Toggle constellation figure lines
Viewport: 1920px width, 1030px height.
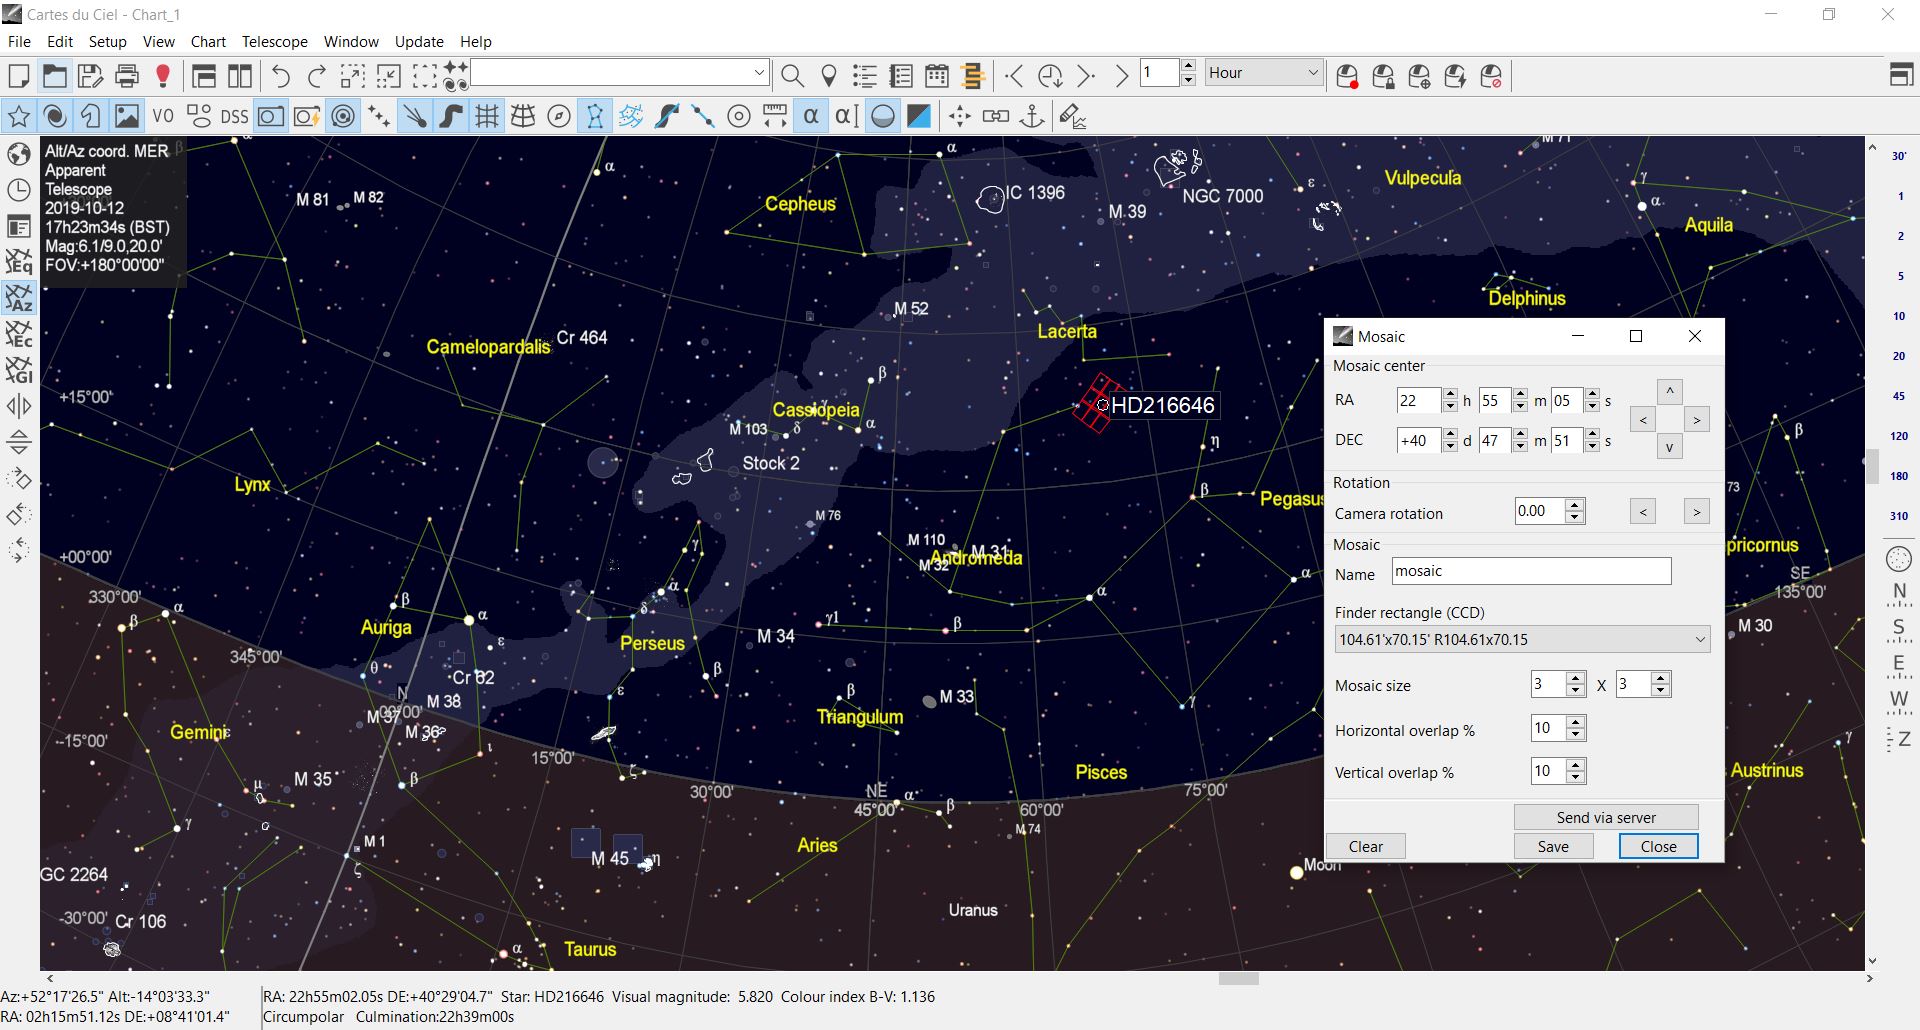click(x=595, y=117)
